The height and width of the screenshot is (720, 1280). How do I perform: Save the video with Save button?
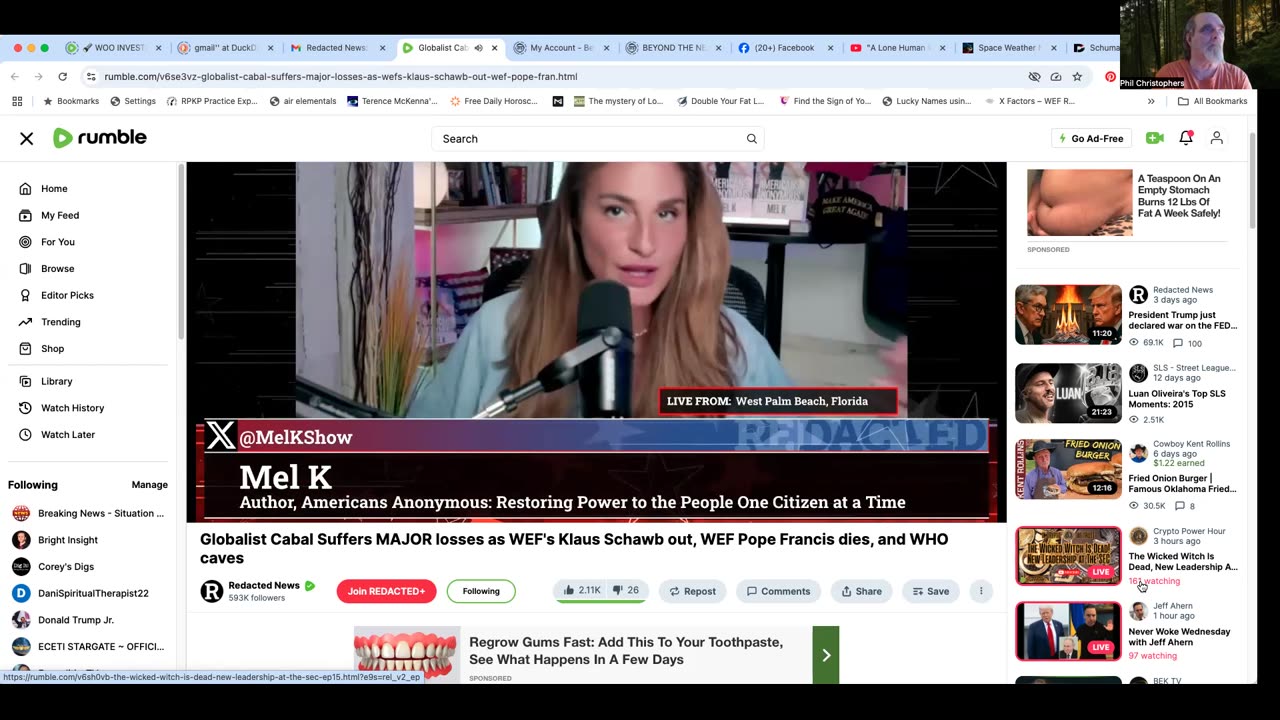point(931,591)
